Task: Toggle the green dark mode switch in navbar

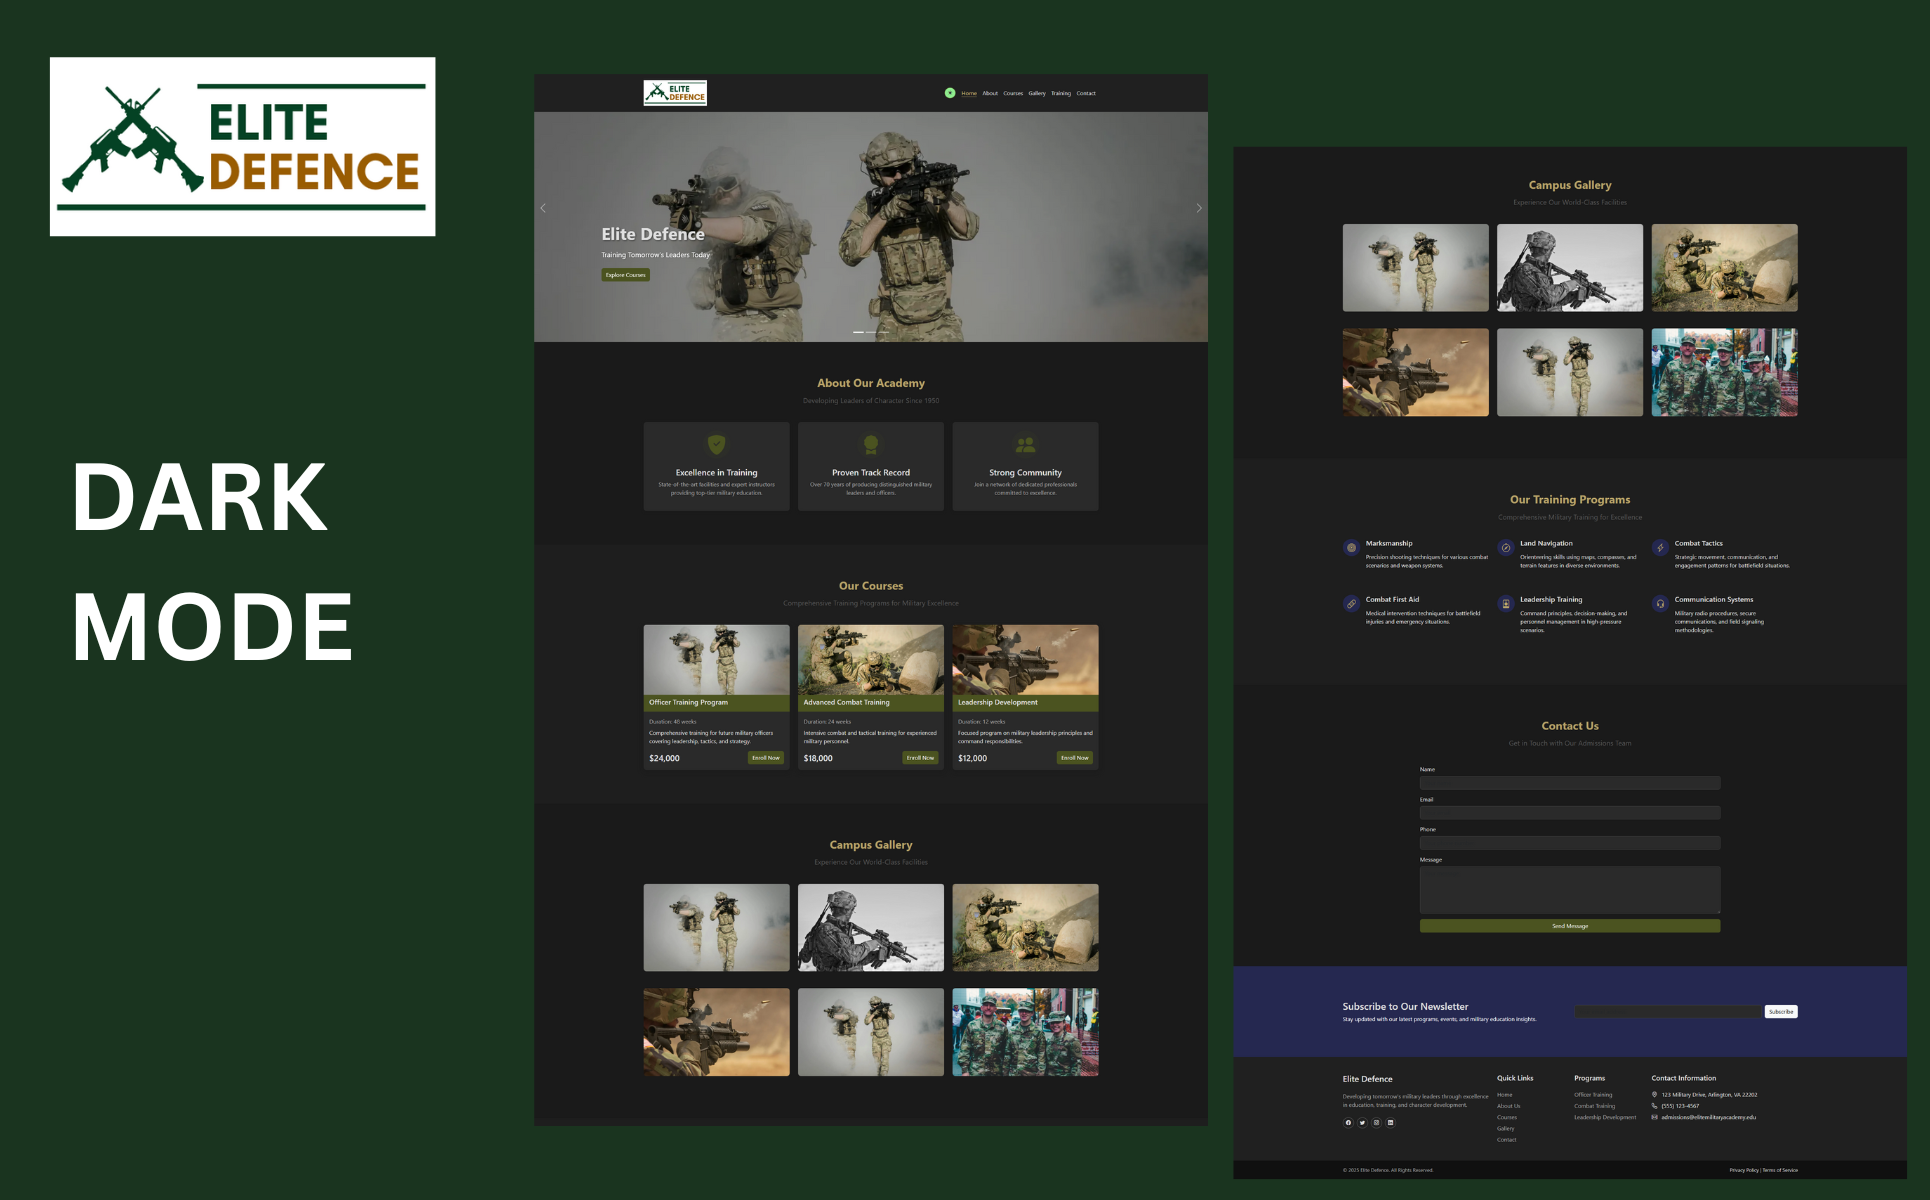Action: [x=950, y=93]
